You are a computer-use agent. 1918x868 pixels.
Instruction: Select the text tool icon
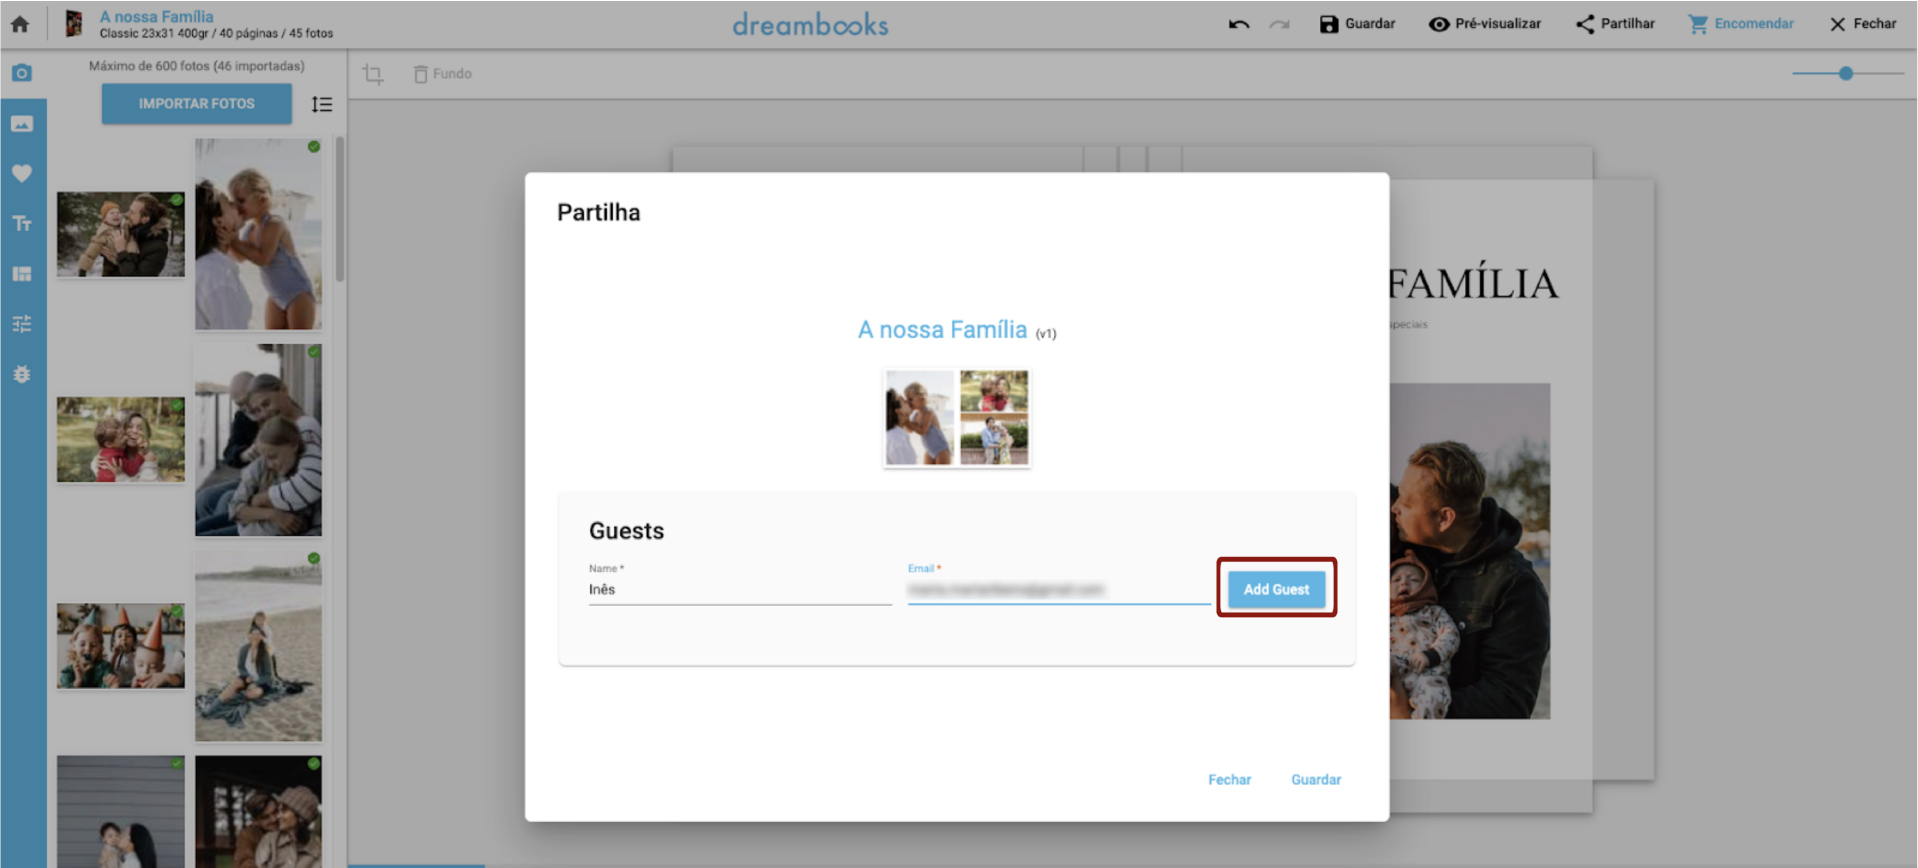[x=22, y=223]
